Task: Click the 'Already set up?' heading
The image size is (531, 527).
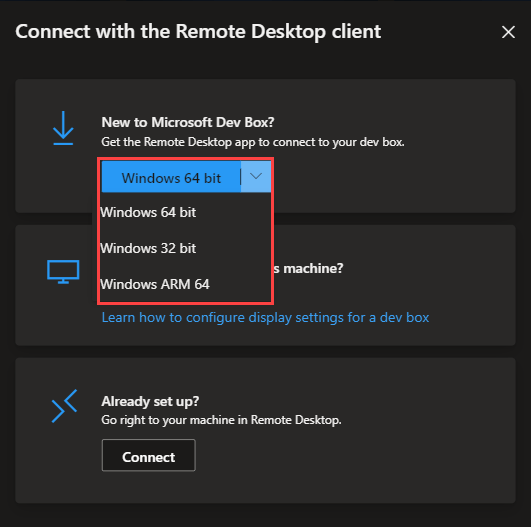Action: click(150, 401)
